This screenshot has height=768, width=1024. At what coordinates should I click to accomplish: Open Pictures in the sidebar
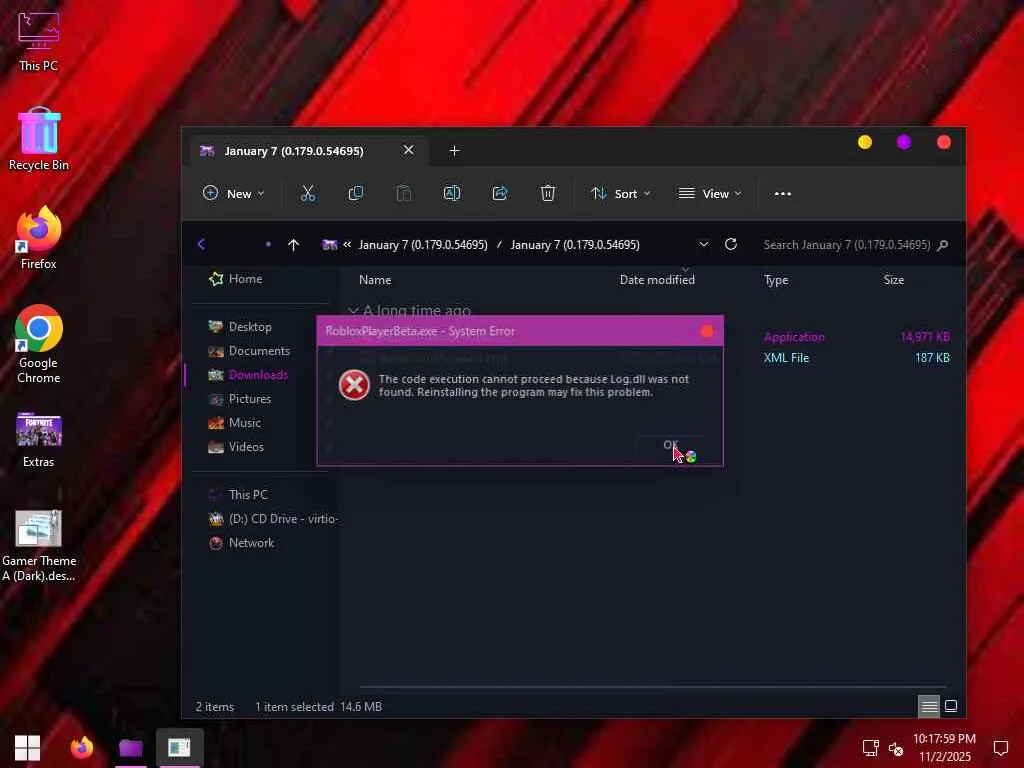(239, 398)
